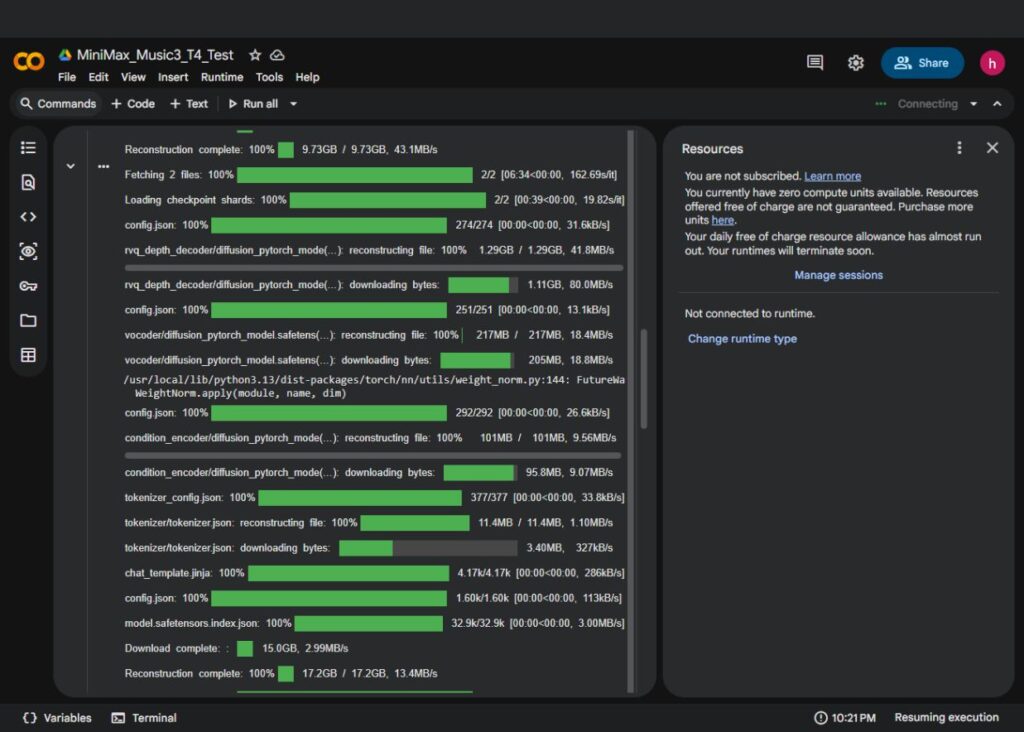Click the cell output vertical scrollbar
Screen dimensions: 1024x732
(x=631, y=411)
